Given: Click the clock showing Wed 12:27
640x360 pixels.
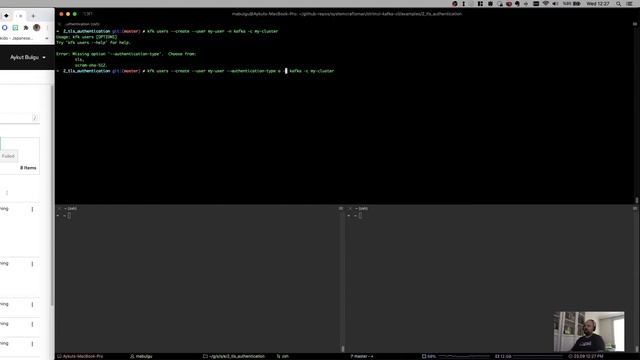Looking at the screenshot, I should (x=598, y=4).
